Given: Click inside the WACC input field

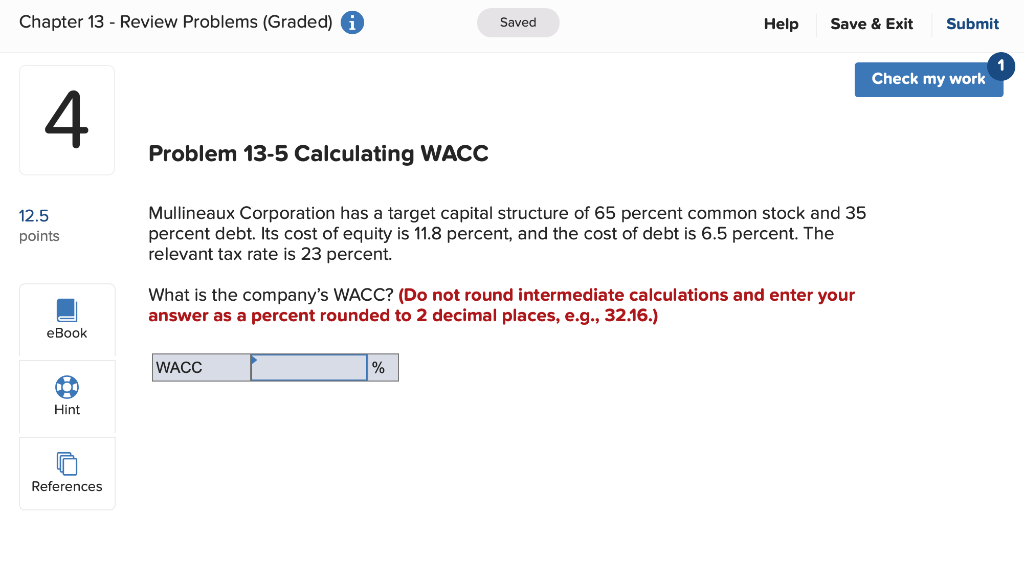Looking at the screenshot, I should [308, 367].
